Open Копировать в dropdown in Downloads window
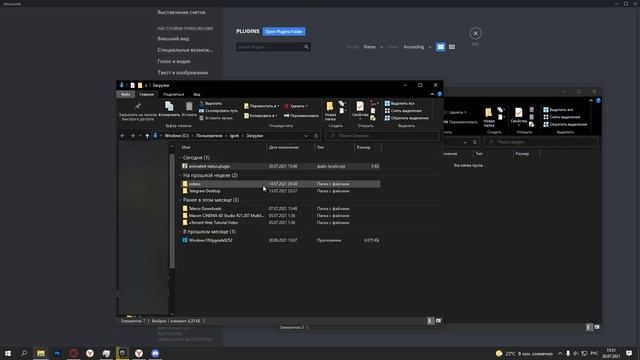Image resolution: width=640 pixels, height=360 pixels. click(x=261, y=116)
